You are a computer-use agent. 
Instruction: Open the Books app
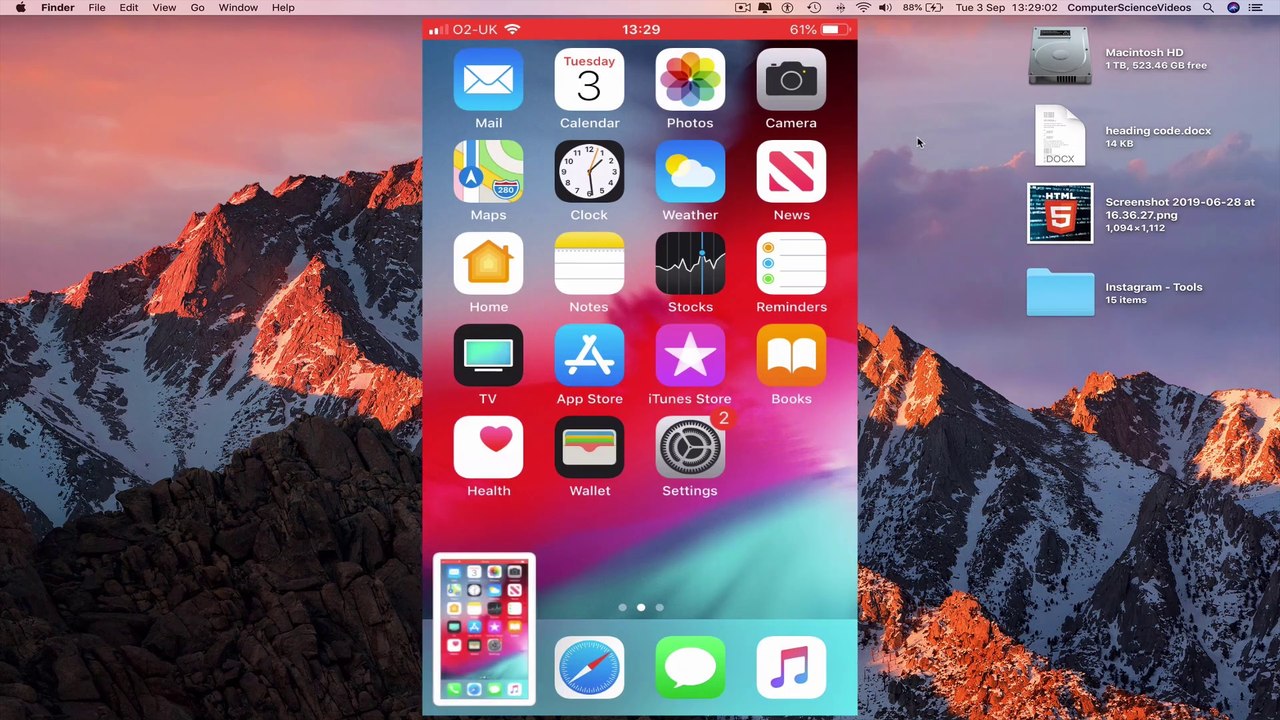(791, 356)
